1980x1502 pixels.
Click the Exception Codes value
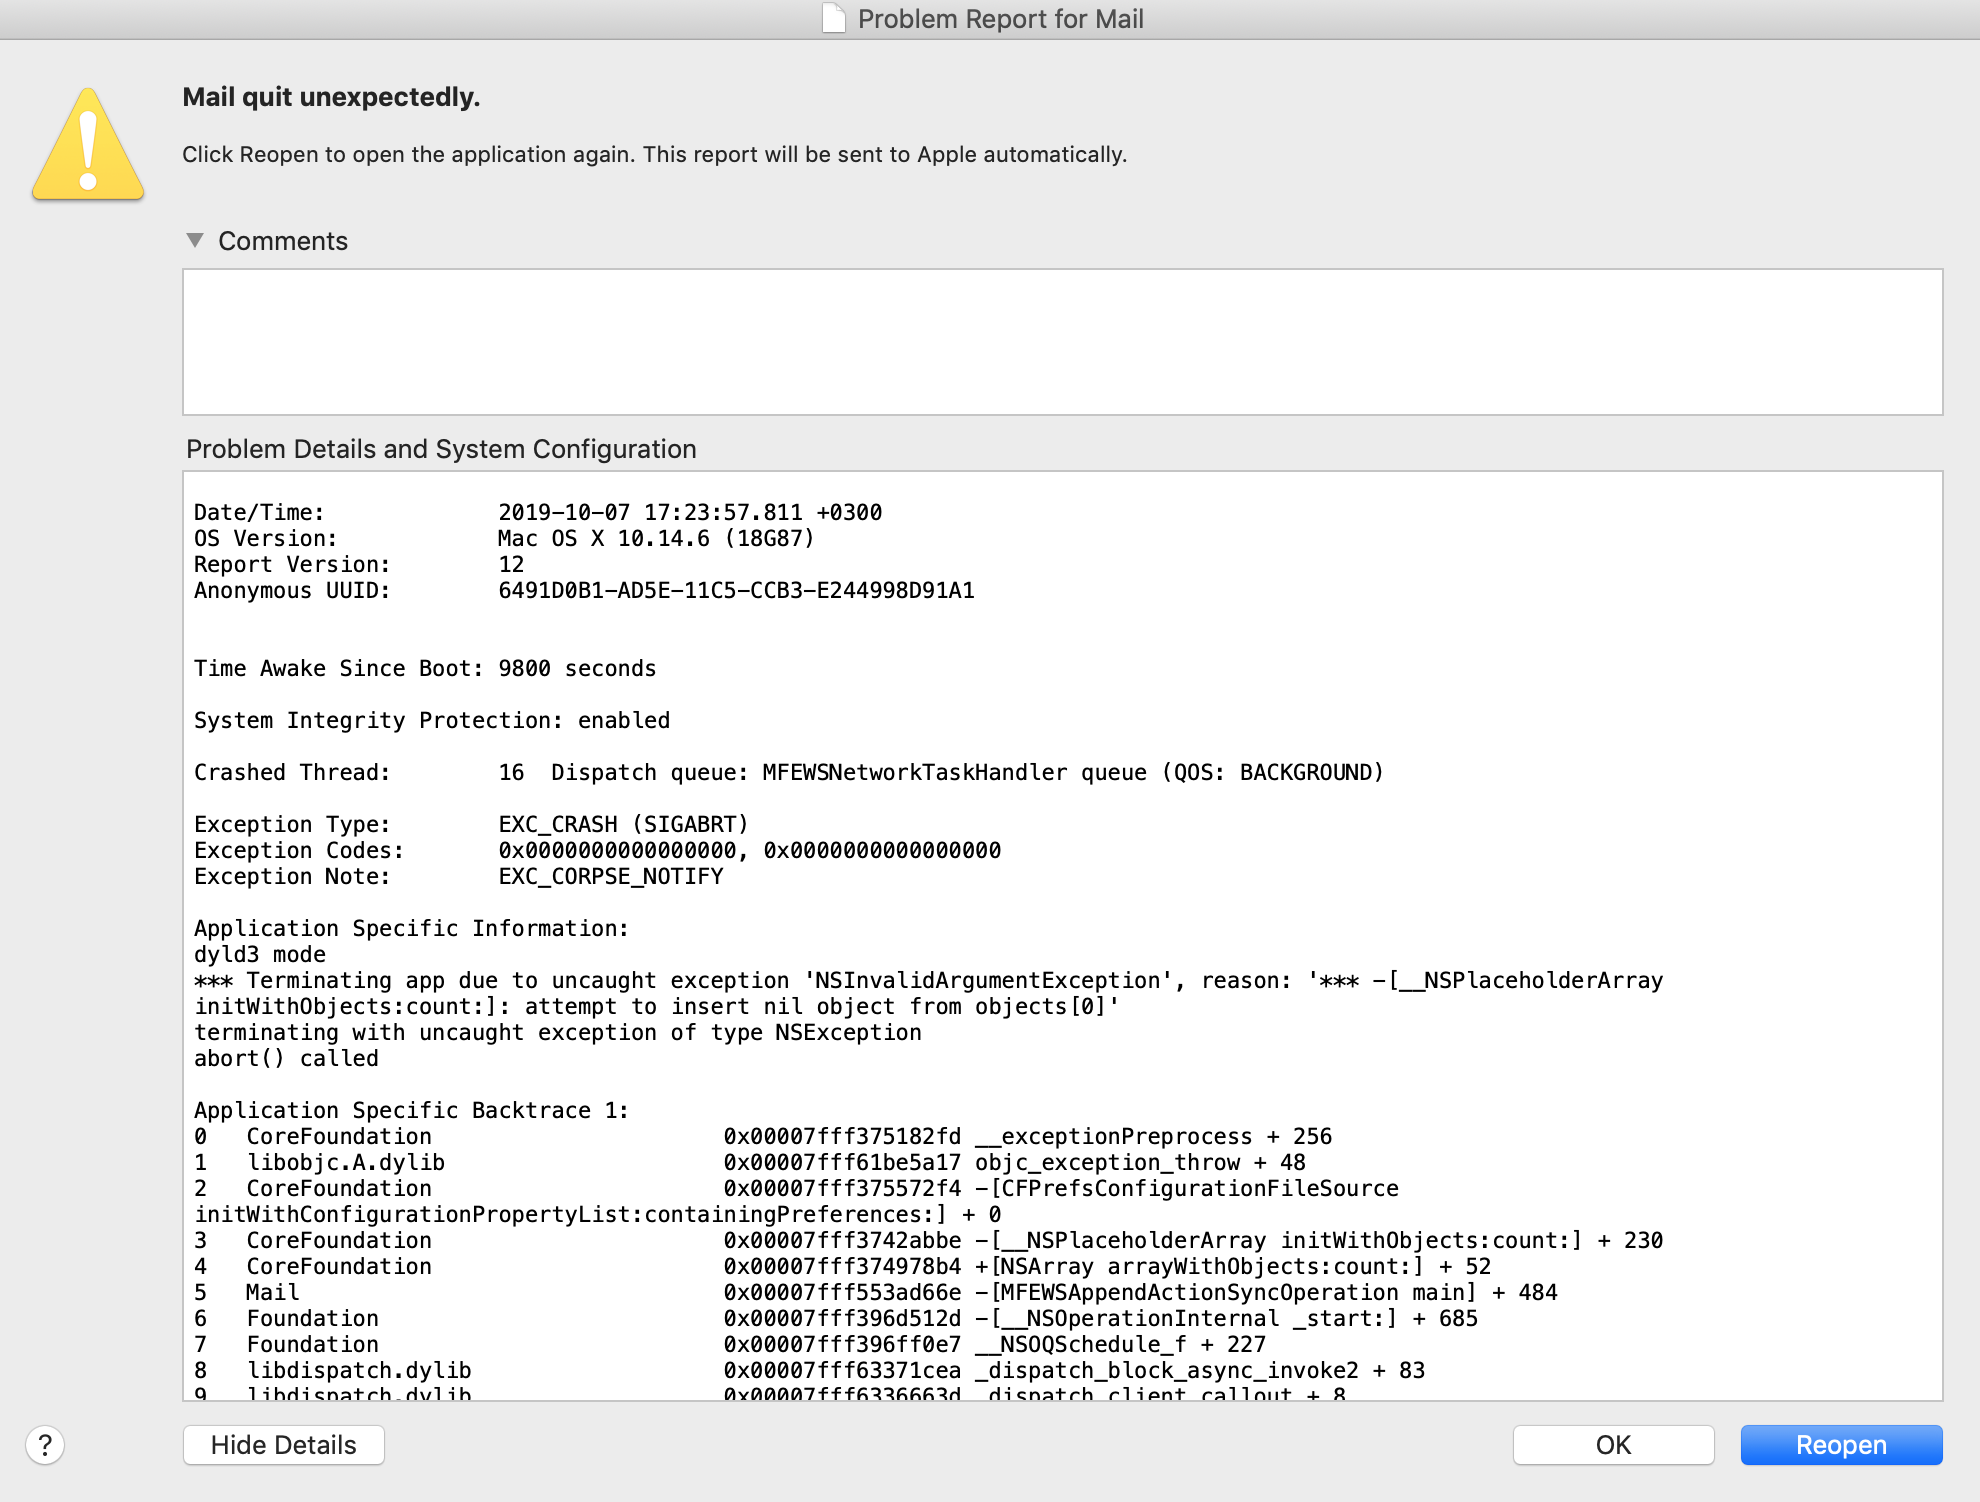point(749,850)
